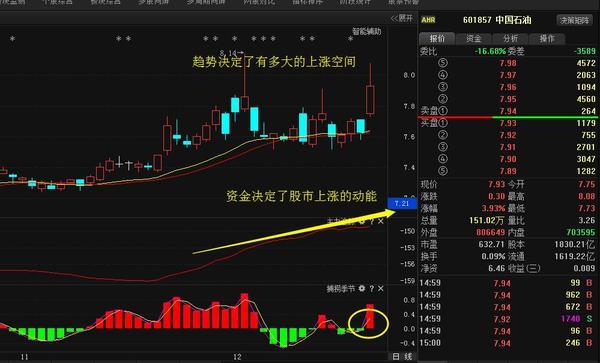Image resolution: width=600 pixels, height=363 pixels.
Task: Switch to the 分析 tab
Action: coord(510,38)
